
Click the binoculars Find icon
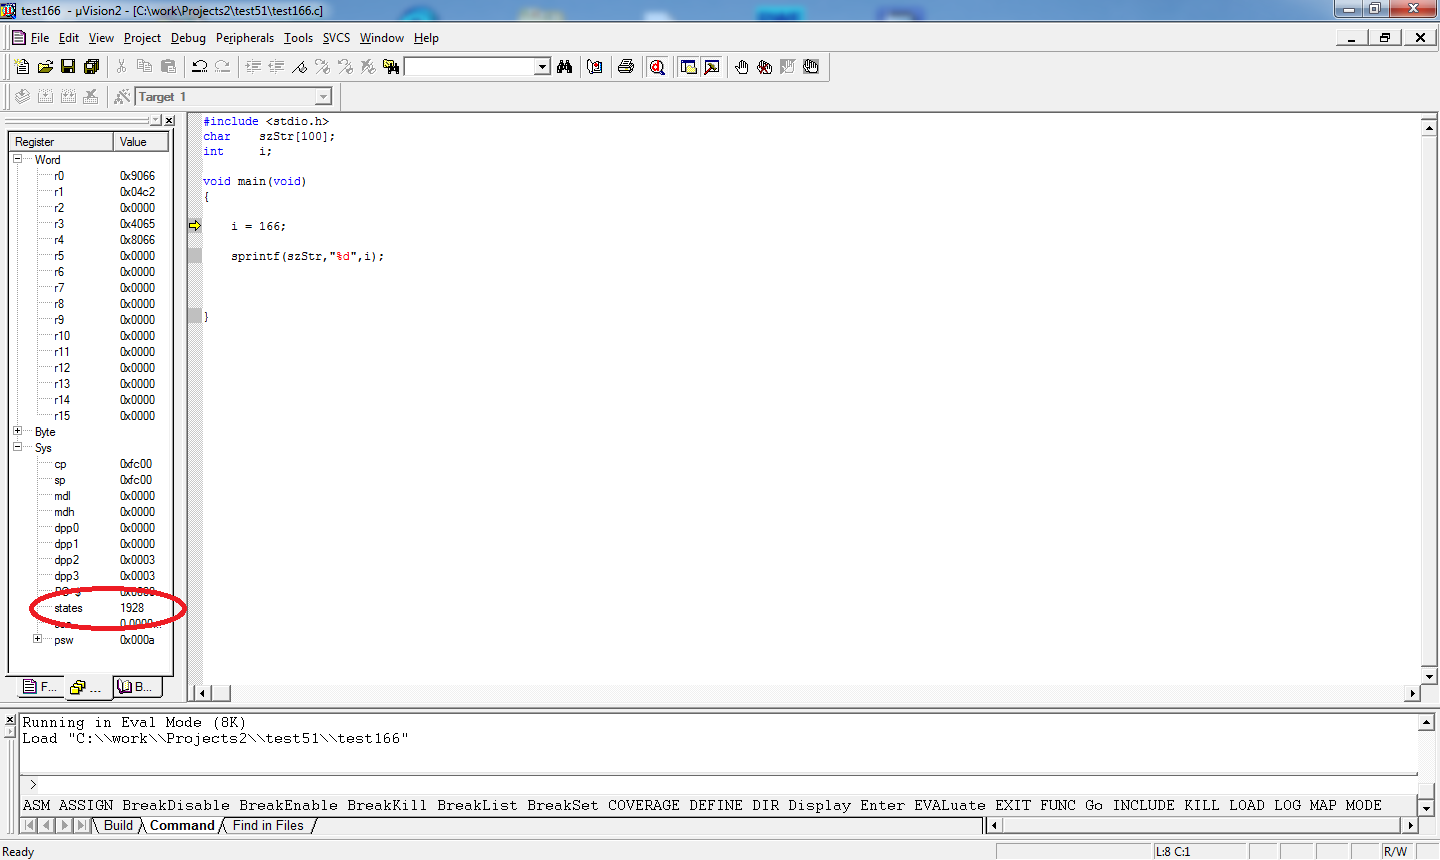pos(565,67)
